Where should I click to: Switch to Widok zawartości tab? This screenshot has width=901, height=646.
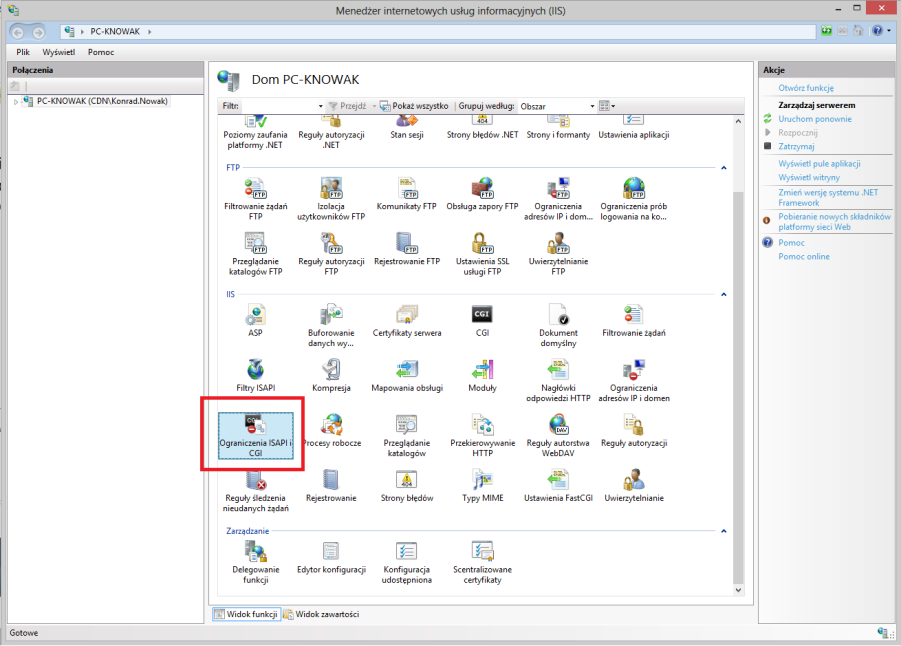click(x=321, y=614)
